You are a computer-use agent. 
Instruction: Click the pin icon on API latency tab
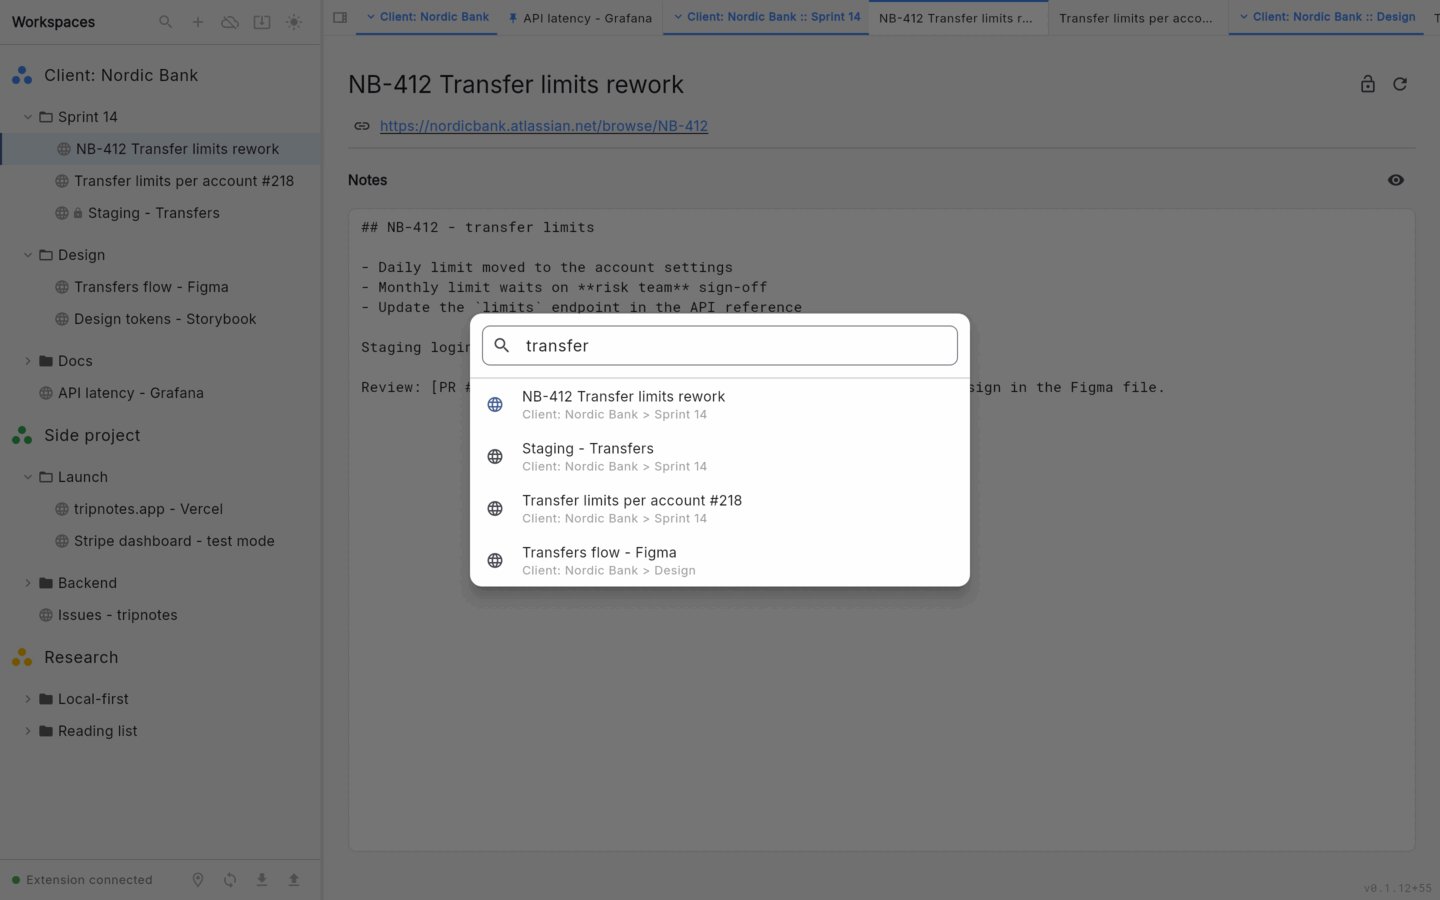[513, 18]
